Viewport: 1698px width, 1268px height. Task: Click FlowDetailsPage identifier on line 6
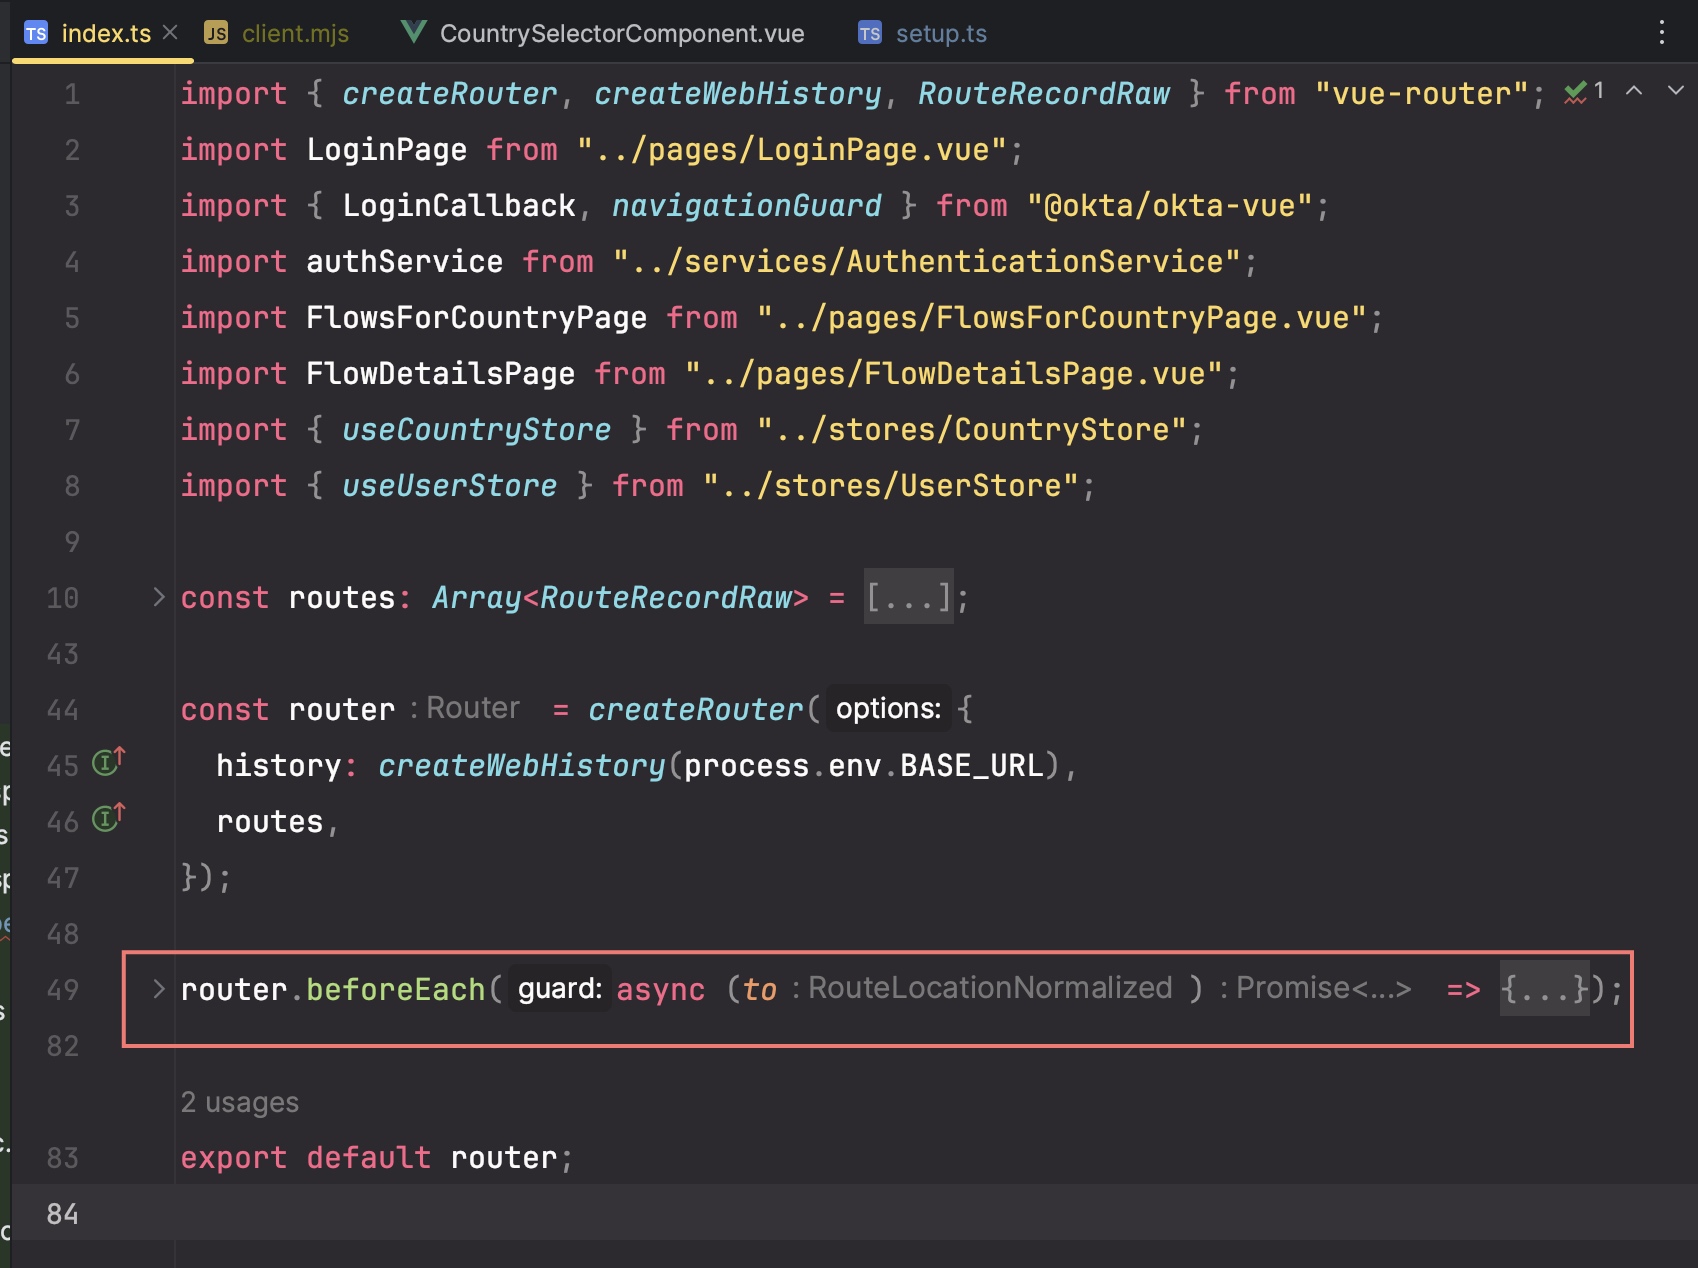[441, 373]
